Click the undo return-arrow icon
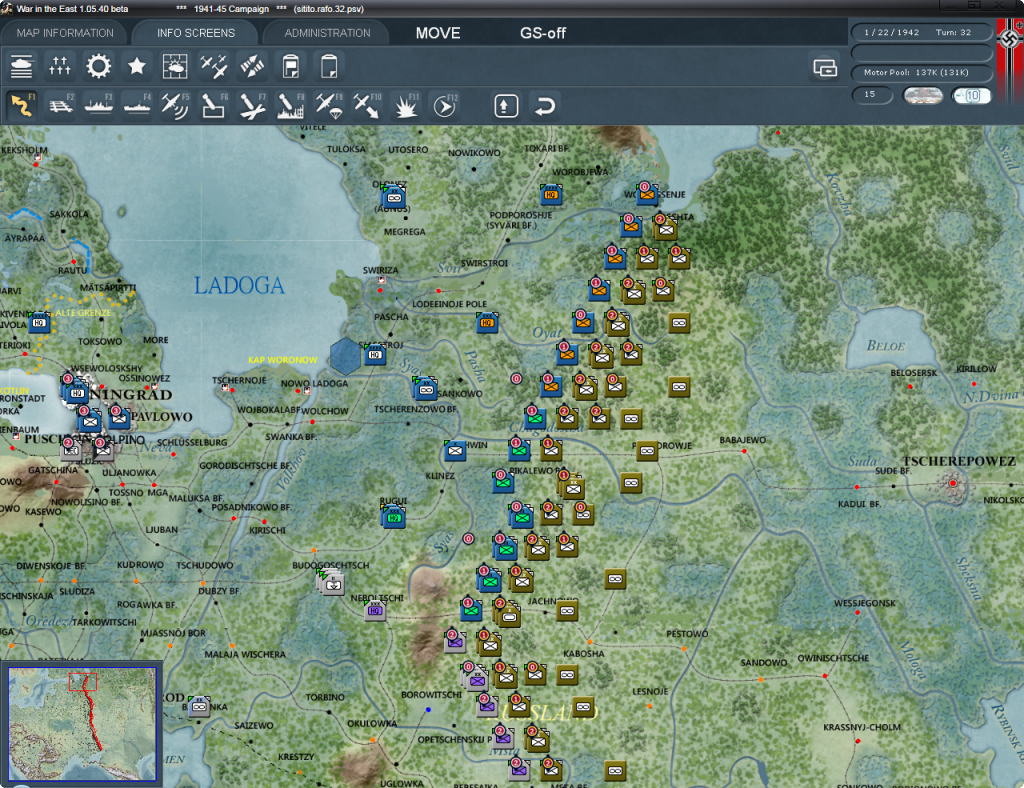Screen dimensions: 1024x788 click(x=545, y=106)
